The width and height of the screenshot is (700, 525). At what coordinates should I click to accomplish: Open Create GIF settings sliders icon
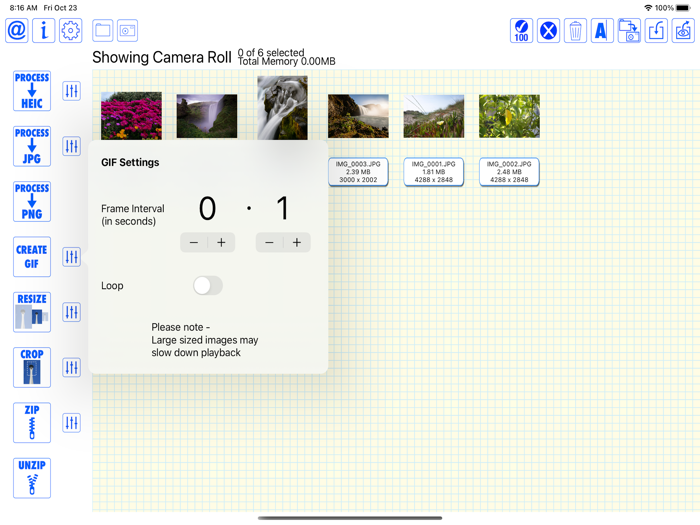[x=71, y=257]
